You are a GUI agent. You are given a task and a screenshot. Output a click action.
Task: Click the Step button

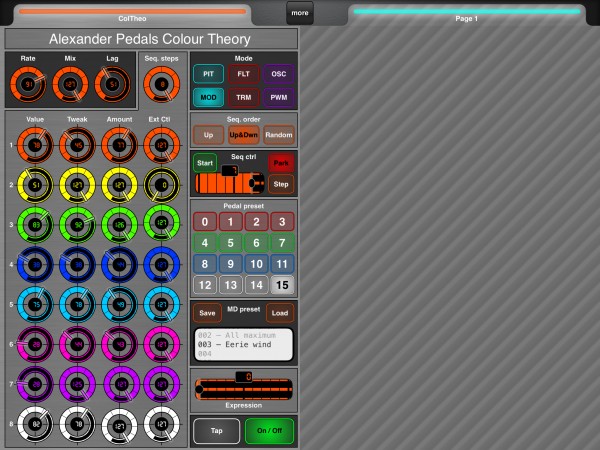pos(281,184)
